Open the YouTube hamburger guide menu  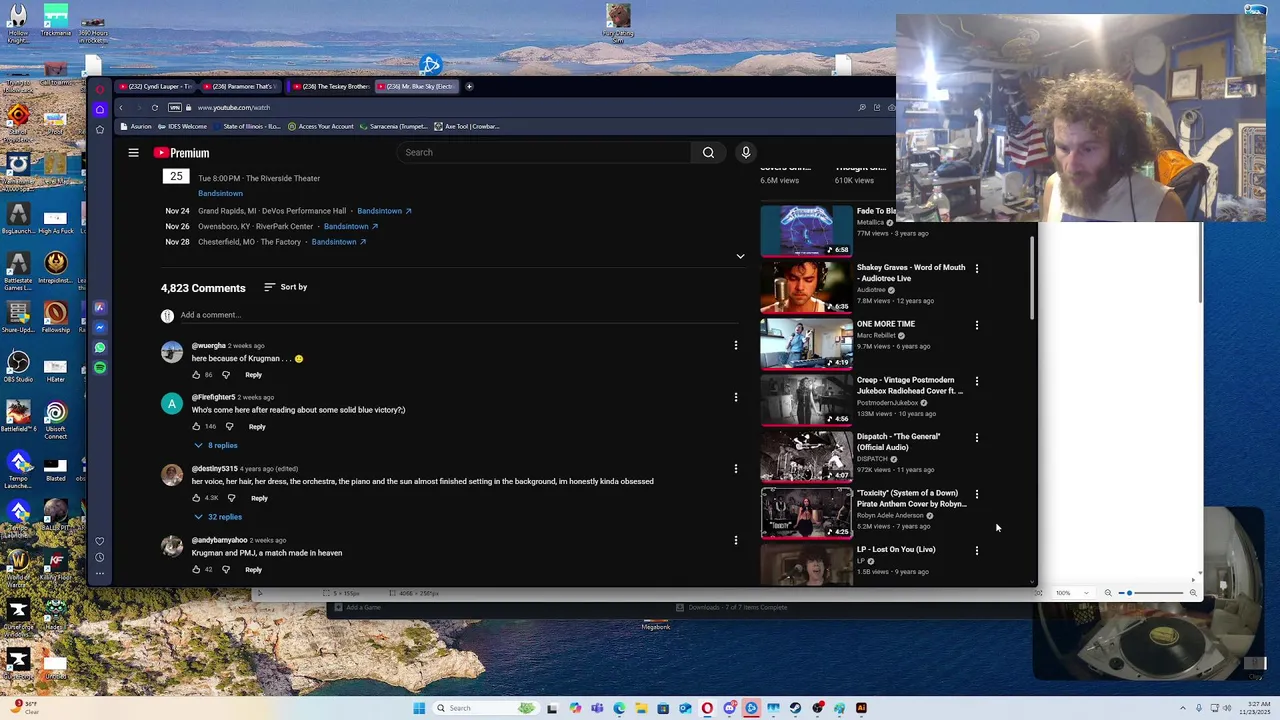tap(133, 153)
